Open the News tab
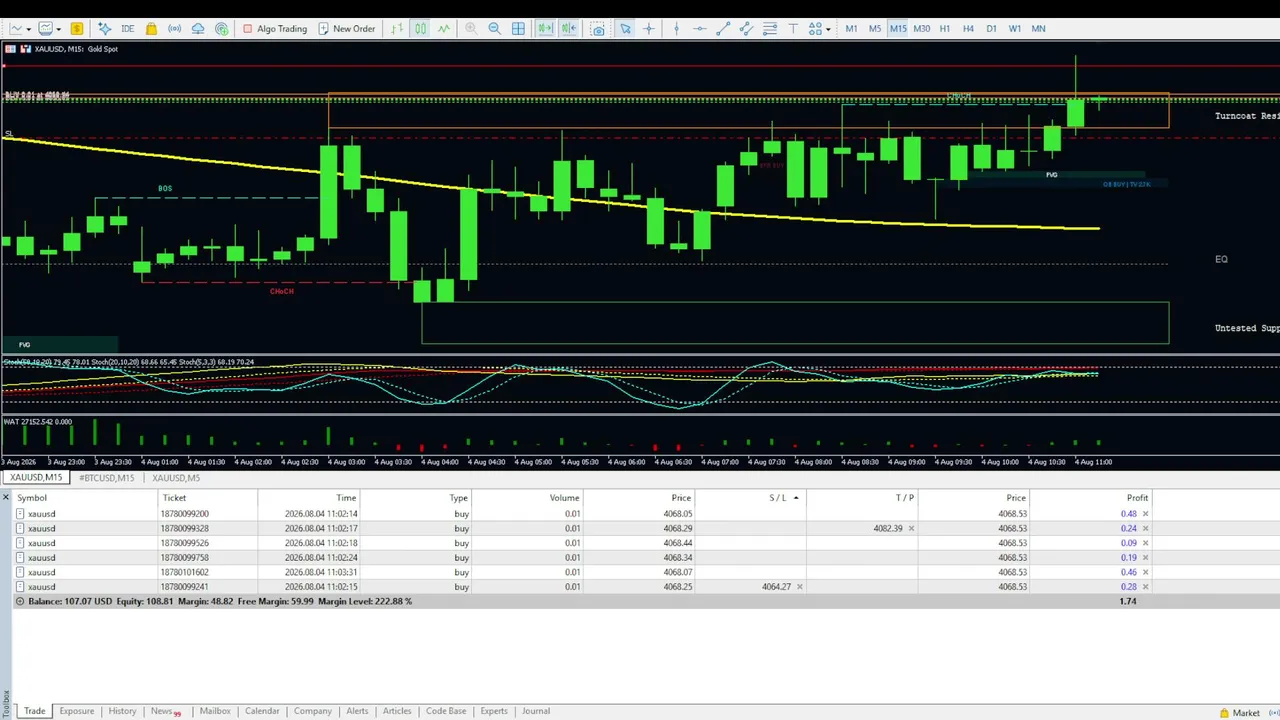The height and width of the screenshot is (720, 1280). [165, 711]
